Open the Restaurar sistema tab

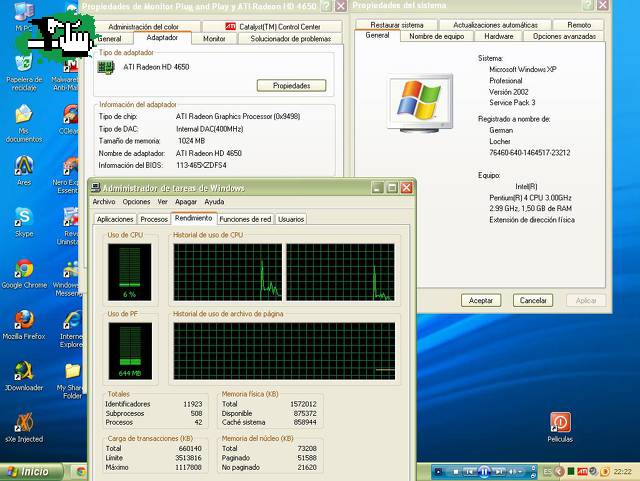(397, 25)
